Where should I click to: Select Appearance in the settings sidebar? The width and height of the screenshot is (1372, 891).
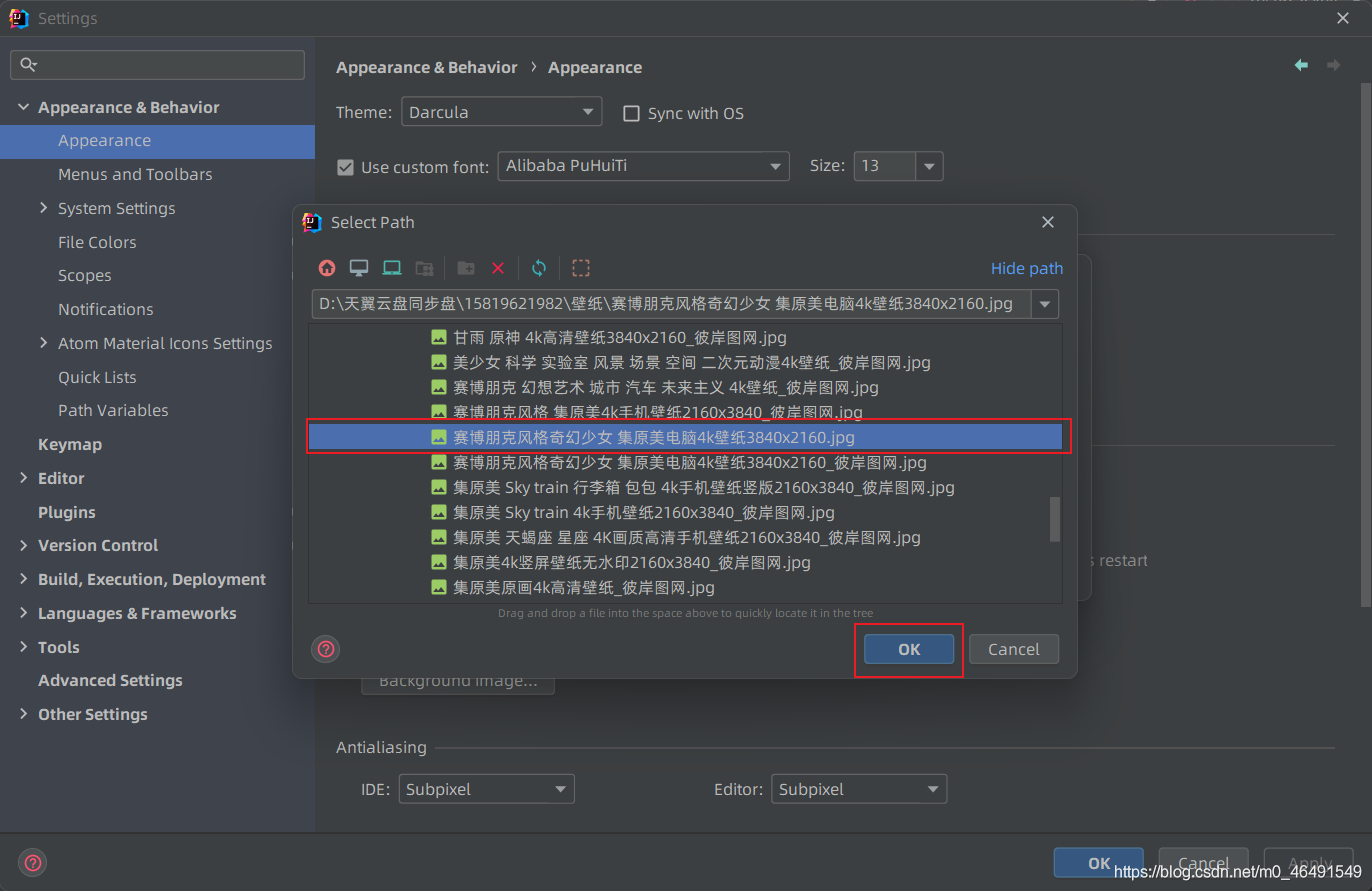click(157, 141)
